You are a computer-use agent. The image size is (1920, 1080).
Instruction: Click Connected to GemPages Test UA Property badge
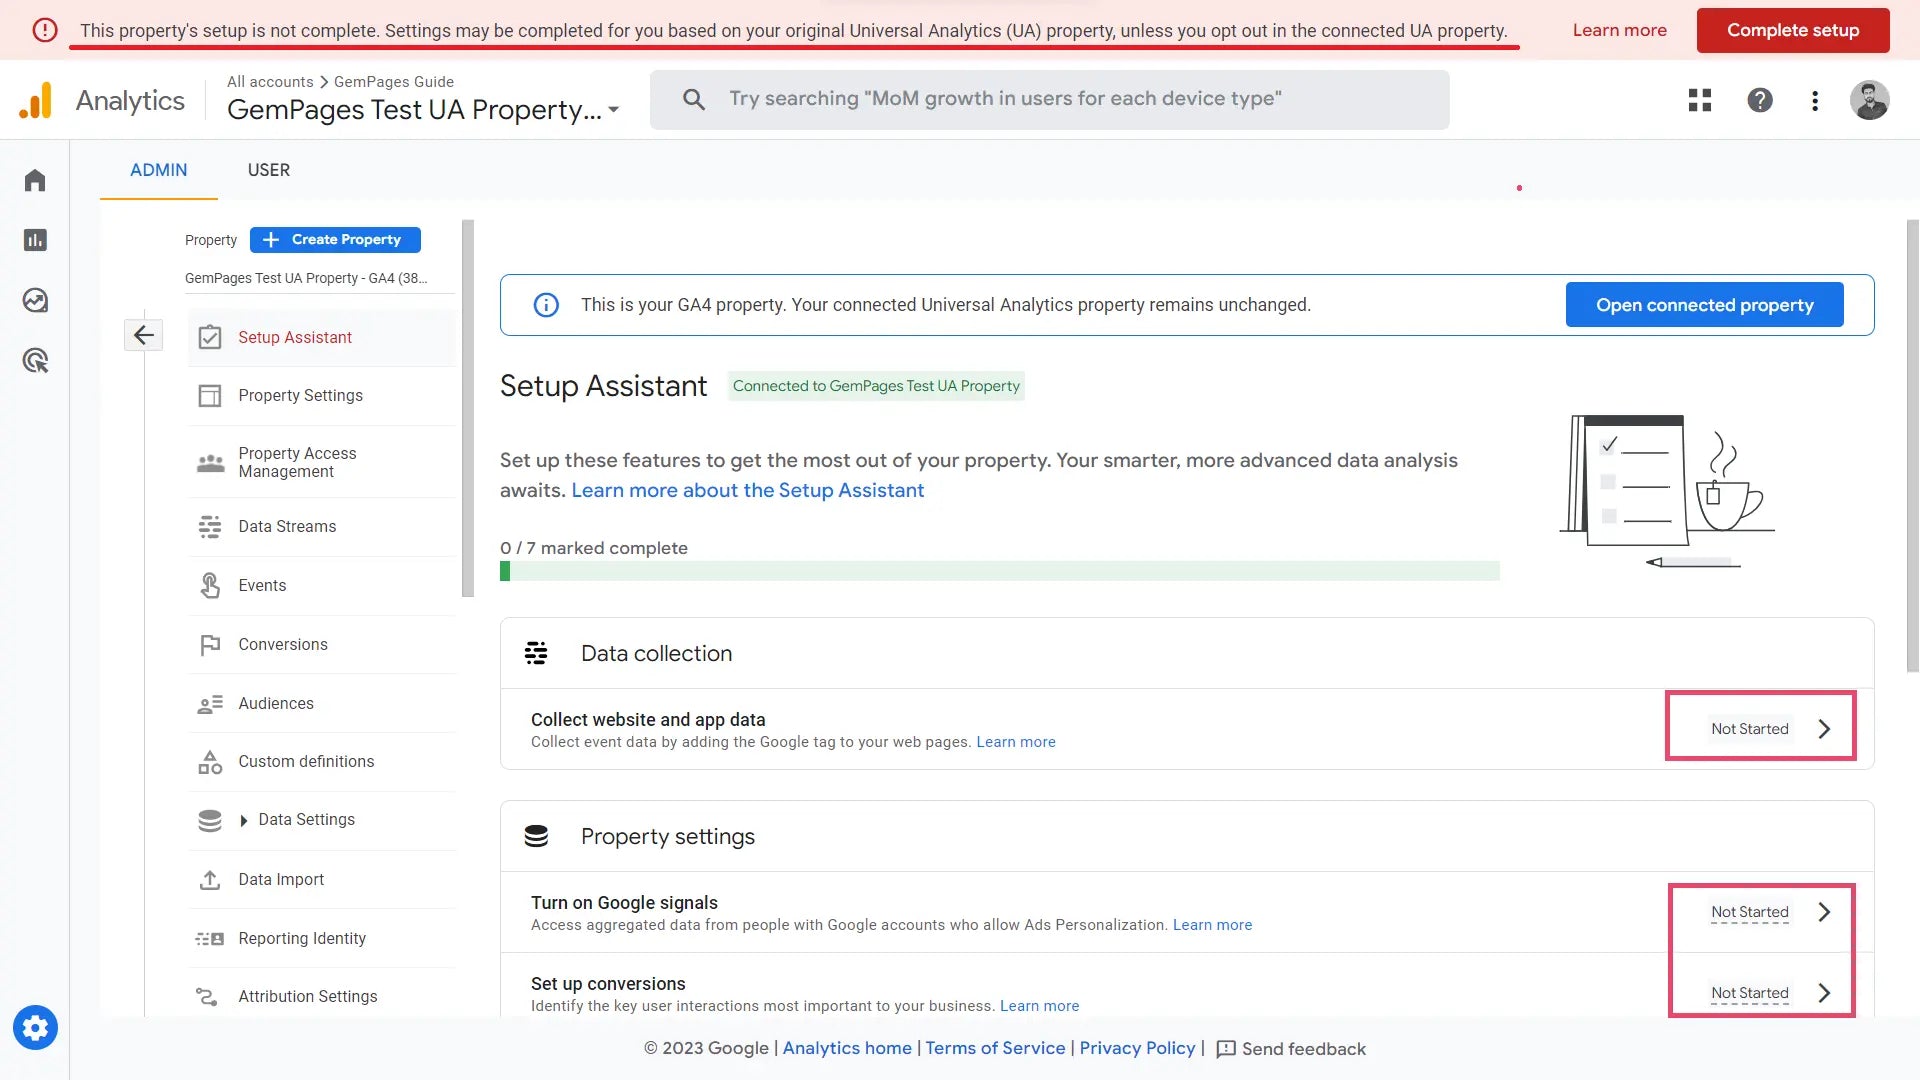[876, 386]
